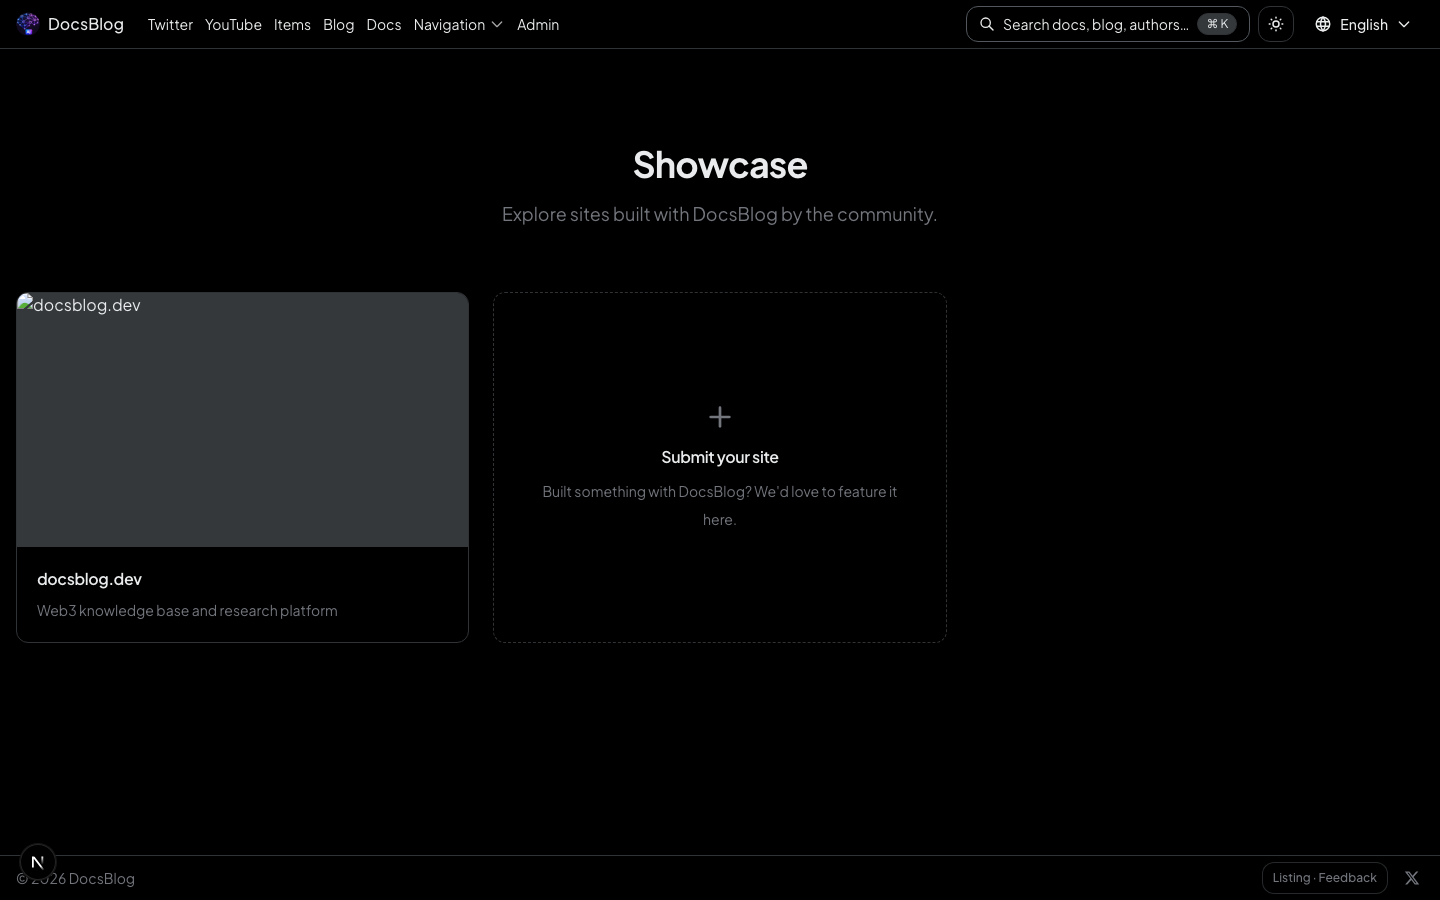Click the search magnifier icon

(x=987, y=24)
